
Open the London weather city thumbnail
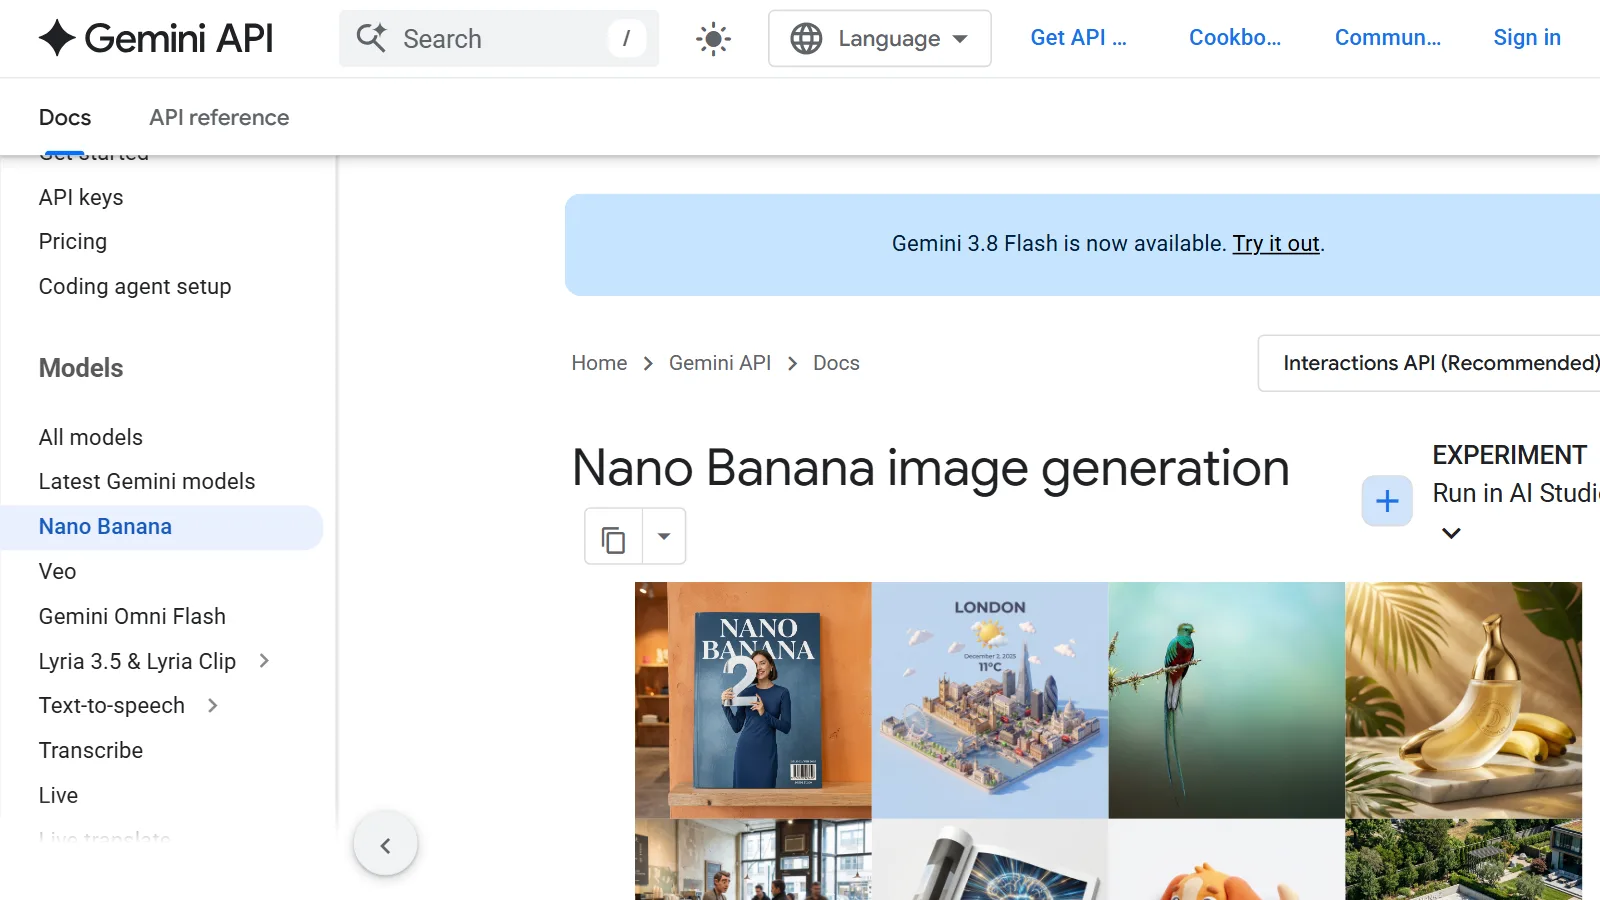[x=990, y=700]
